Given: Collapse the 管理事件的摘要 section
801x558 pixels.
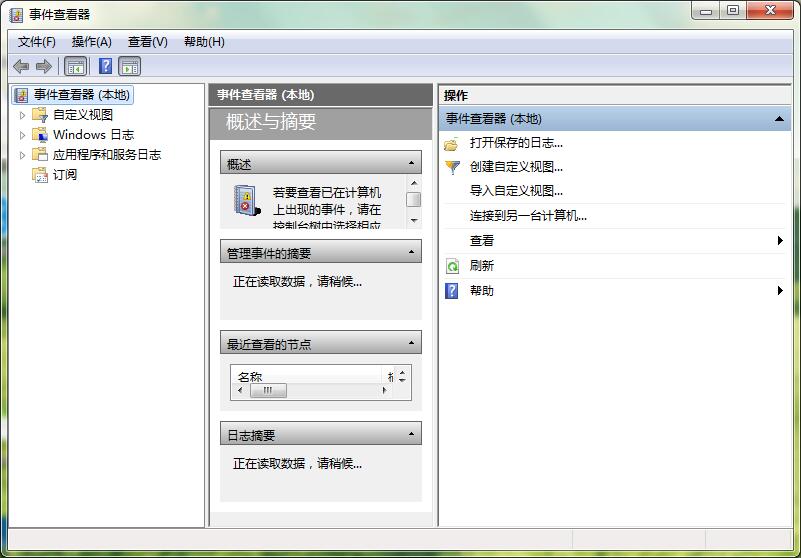Looking at the screenshot, I should (411, 253).
